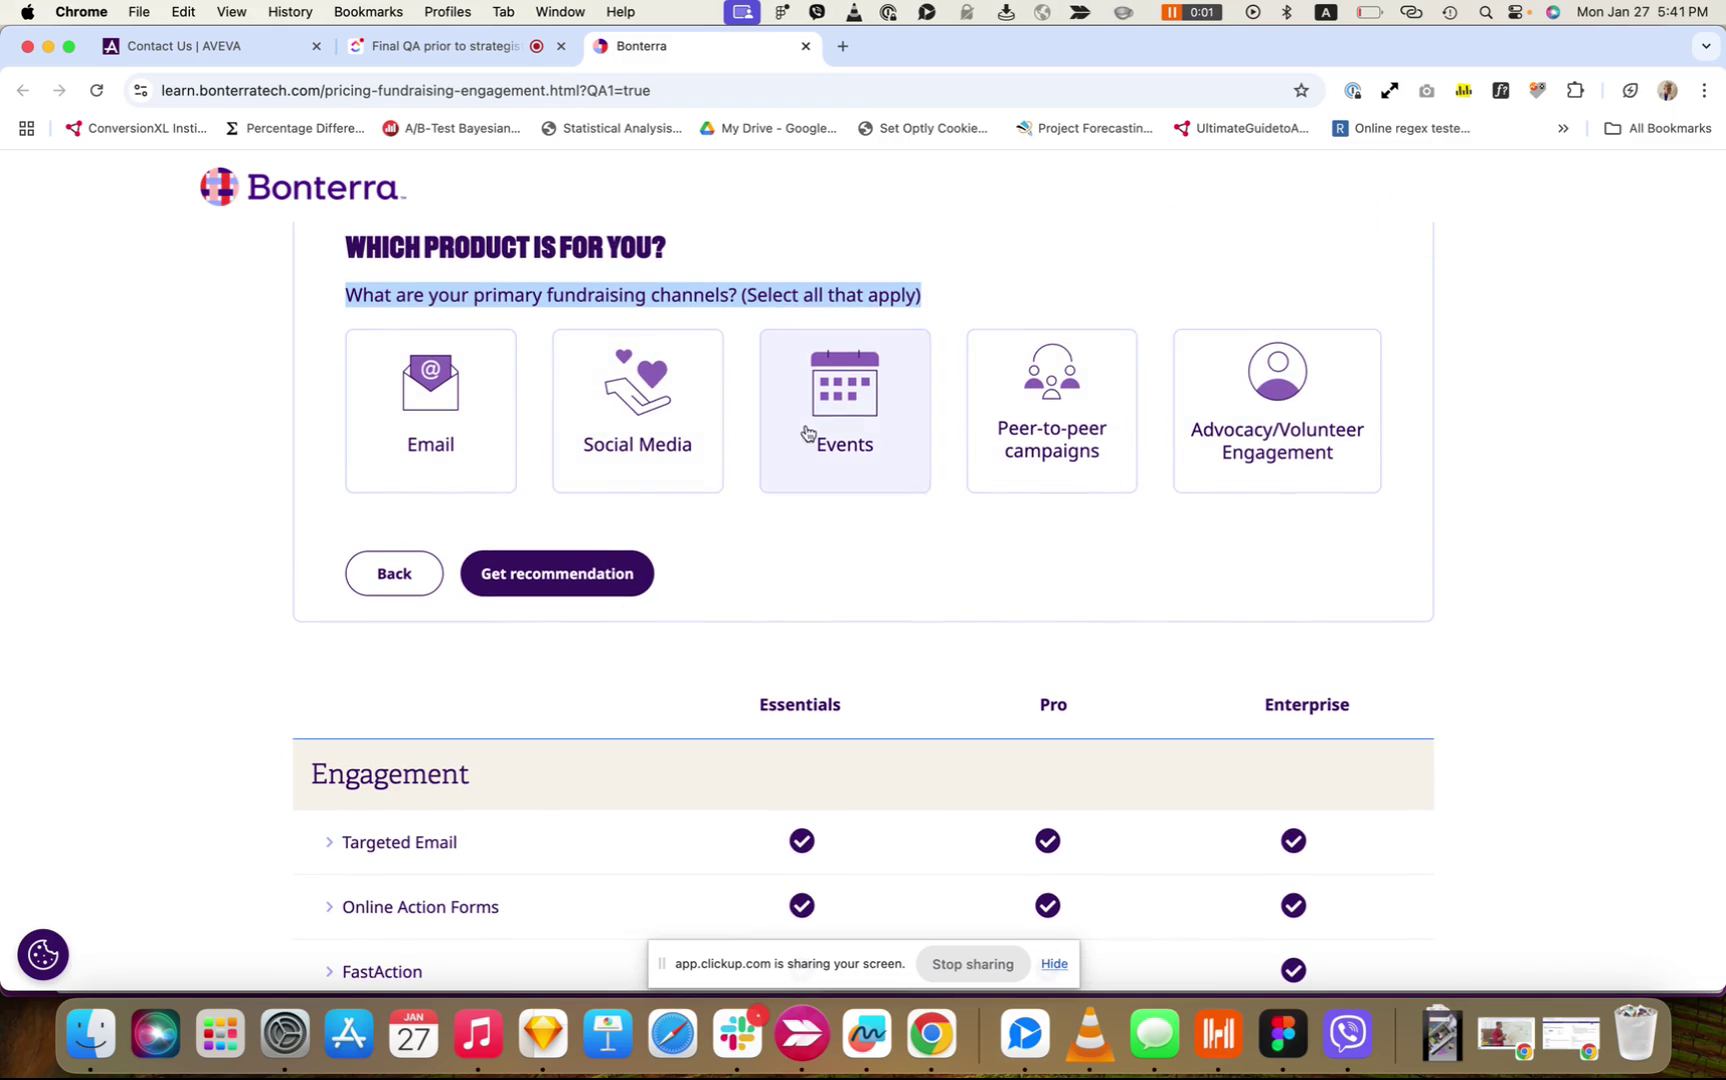
Task: Open the Window menu
Action: (x=560, y=12)
